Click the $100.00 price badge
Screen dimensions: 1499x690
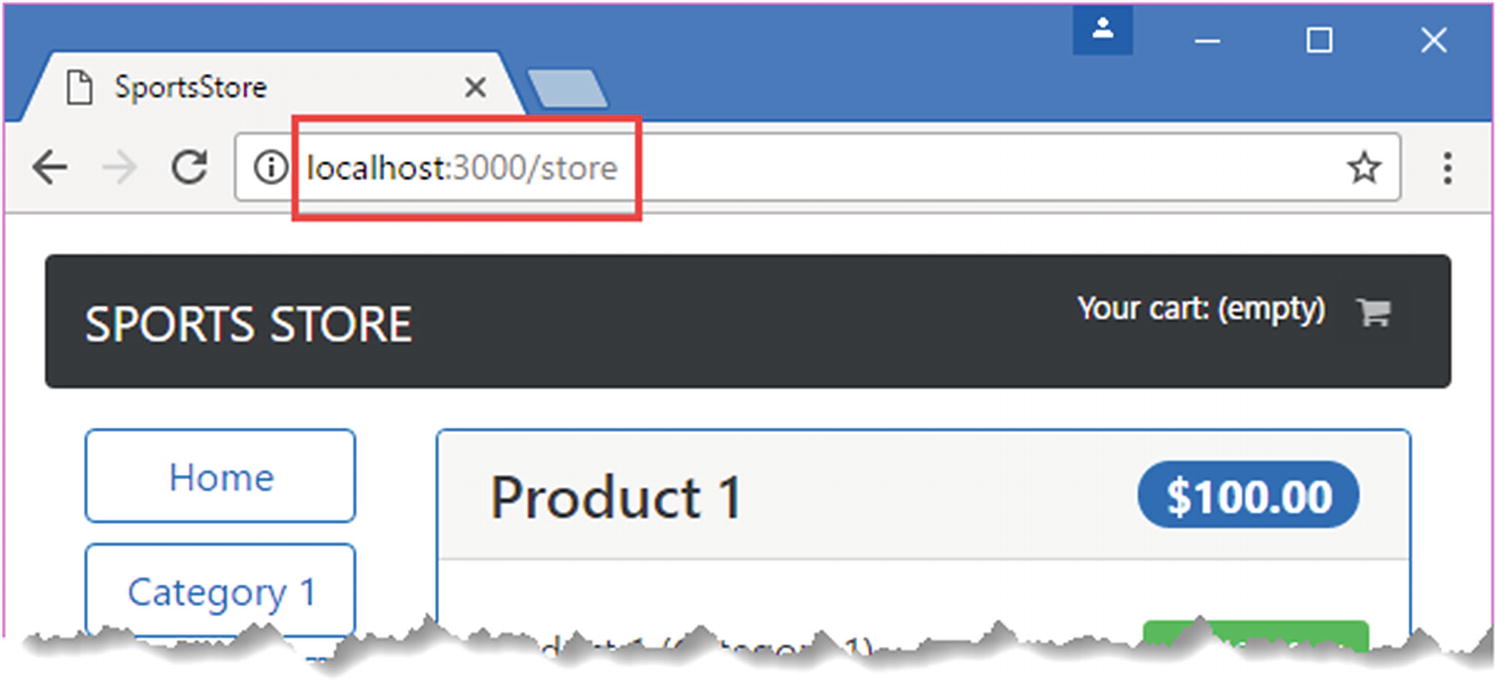(1248, 496)
